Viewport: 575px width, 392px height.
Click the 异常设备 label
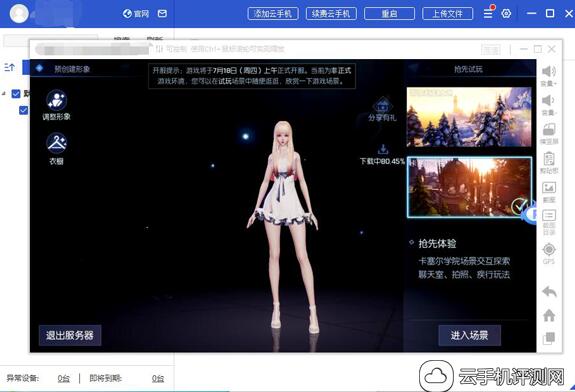pyautogui.click(x=23, y=378)
